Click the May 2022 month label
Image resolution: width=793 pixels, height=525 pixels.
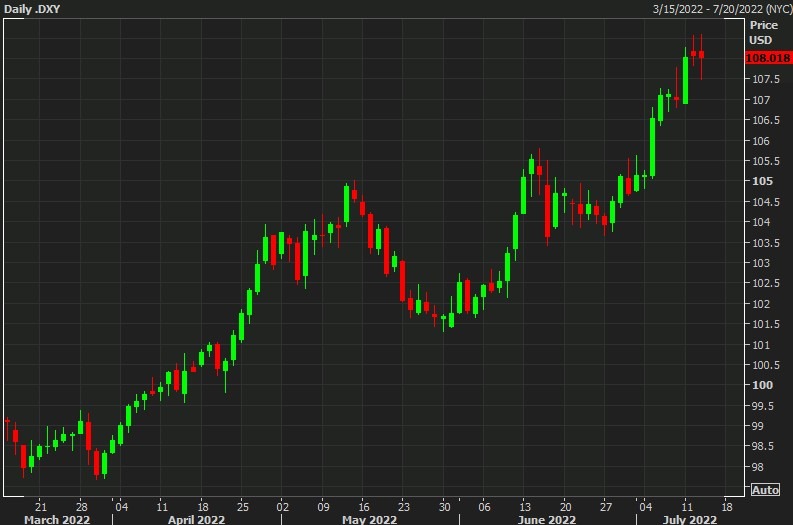(x=369, y=519)
